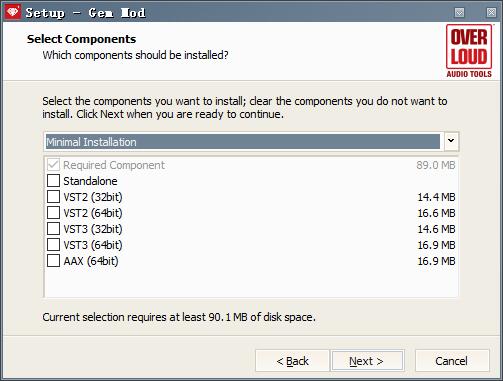The image size is (503, 381).
Task: Enable VST3 (64bit) installation
Action: 53,245
